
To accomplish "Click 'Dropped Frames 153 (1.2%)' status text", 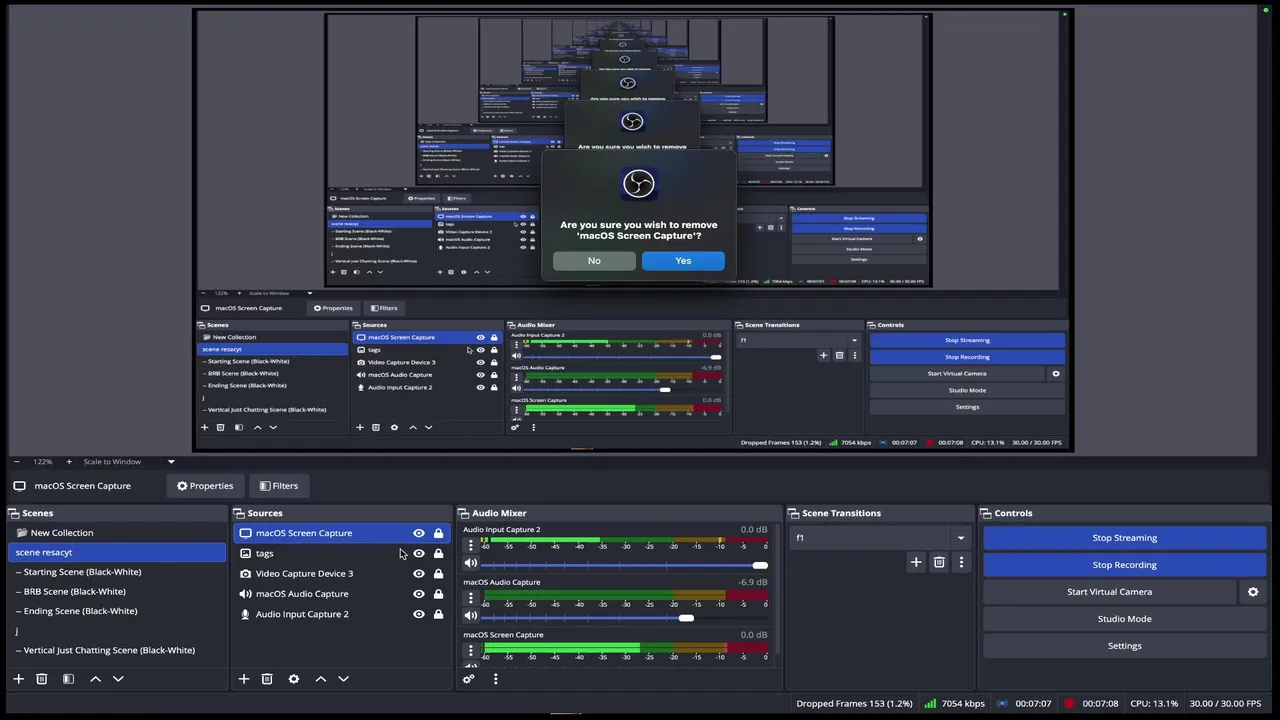I will pos(854,704).
